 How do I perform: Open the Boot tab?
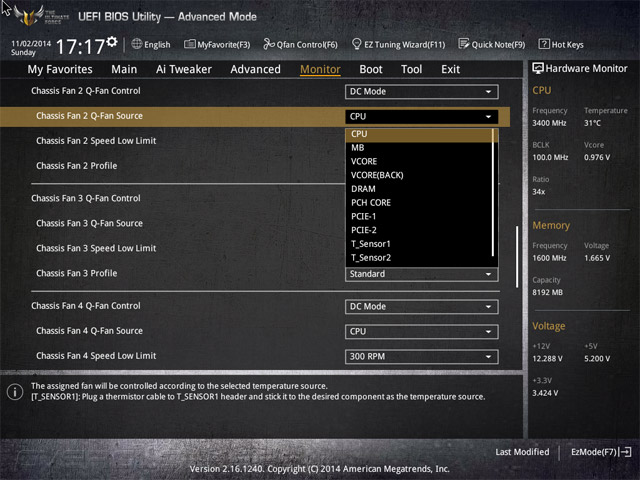(371, 69)
